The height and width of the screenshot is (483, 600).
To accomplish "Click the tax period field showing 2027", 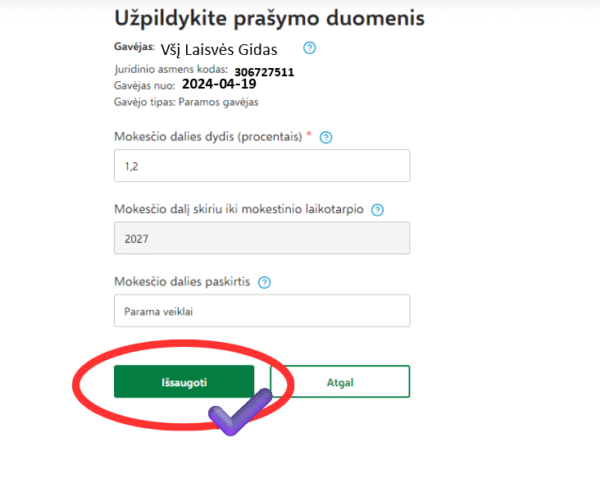I will click(262, 239).
